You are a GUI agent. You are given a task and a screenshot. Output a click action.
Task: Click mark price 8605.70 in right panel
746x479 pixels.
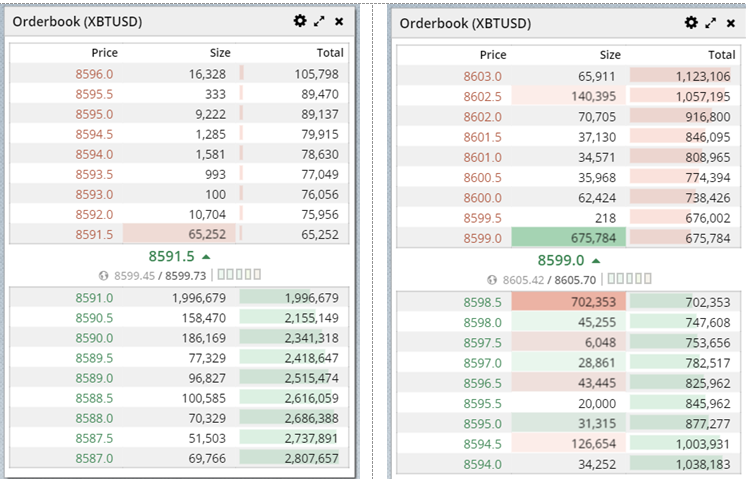coord(575,280)
